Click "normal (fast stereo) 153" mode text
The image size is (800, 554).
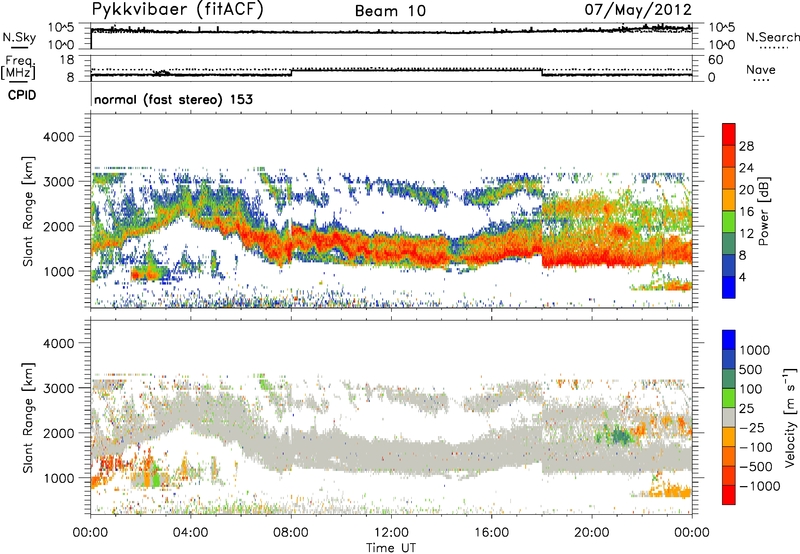(173, 99)
